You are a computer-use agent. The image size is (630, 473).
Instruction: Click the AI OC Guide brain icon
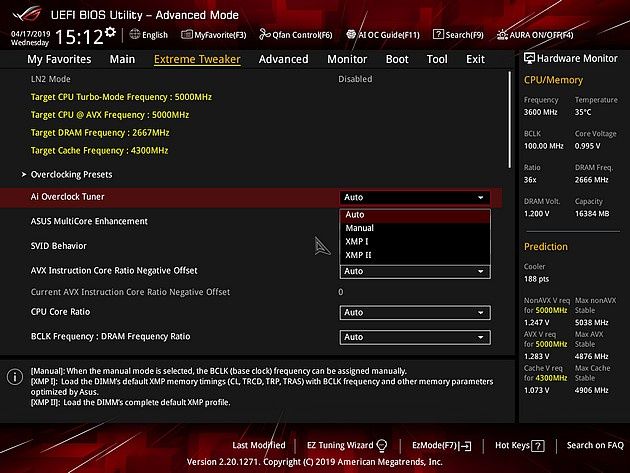tap(351, 35)
